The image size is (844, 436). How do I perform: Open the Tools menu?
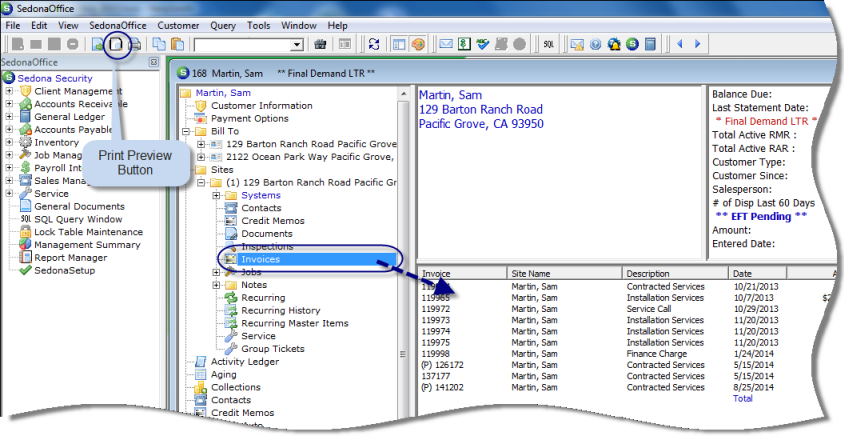258,25
